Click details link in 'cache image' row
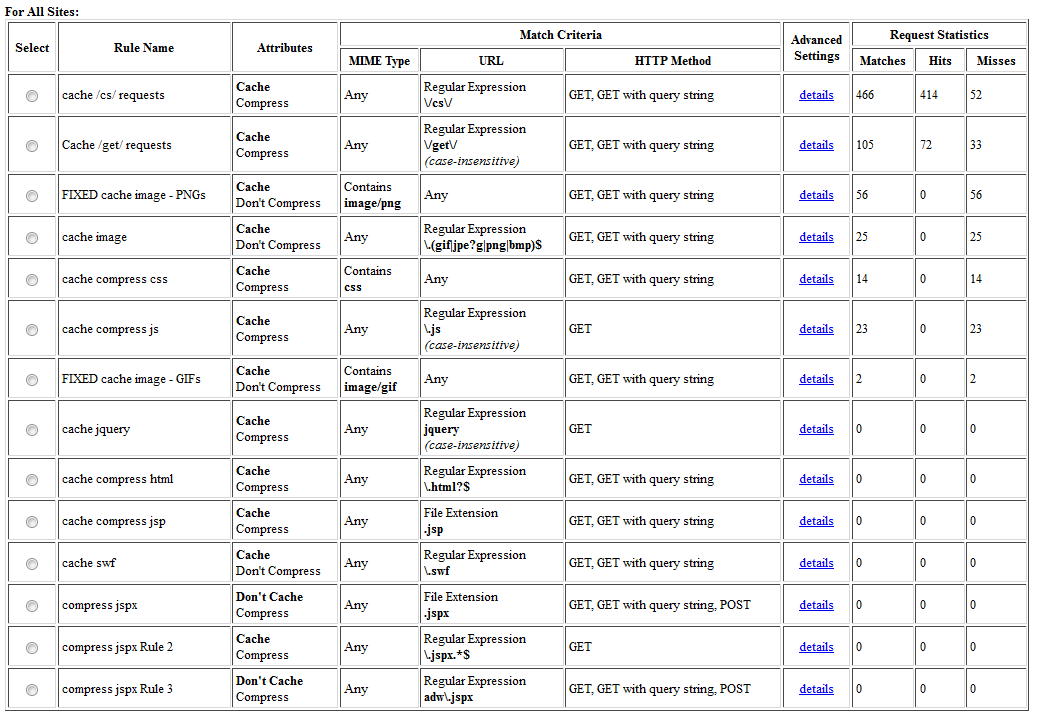 [x=816, y=237]
